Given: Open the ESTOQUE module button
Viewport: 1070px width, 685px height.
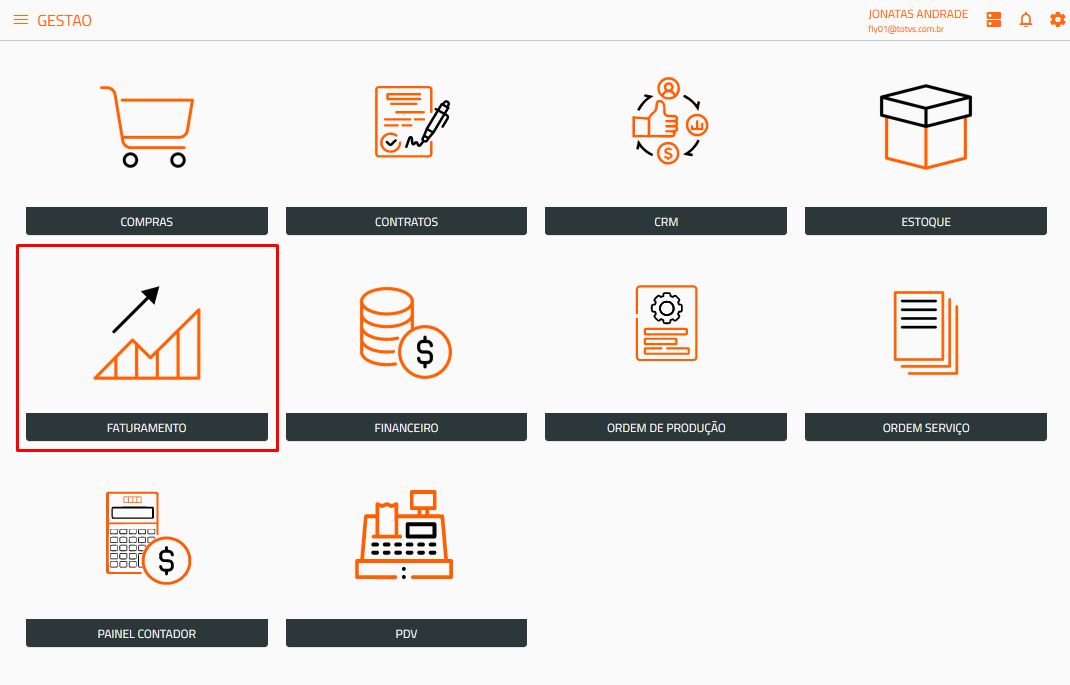Looking at the screenshot, I should (925, 221).
